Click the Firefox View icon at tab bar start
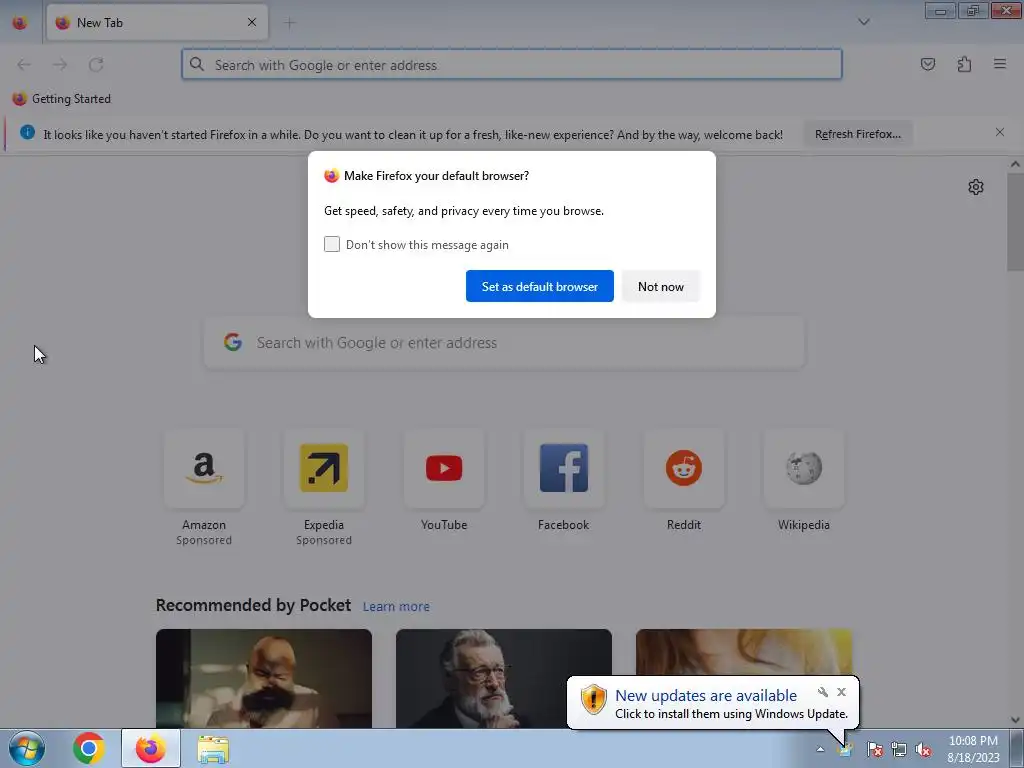Image resolution: width=1024 pixels, height=768 pixels. [20, 23]
